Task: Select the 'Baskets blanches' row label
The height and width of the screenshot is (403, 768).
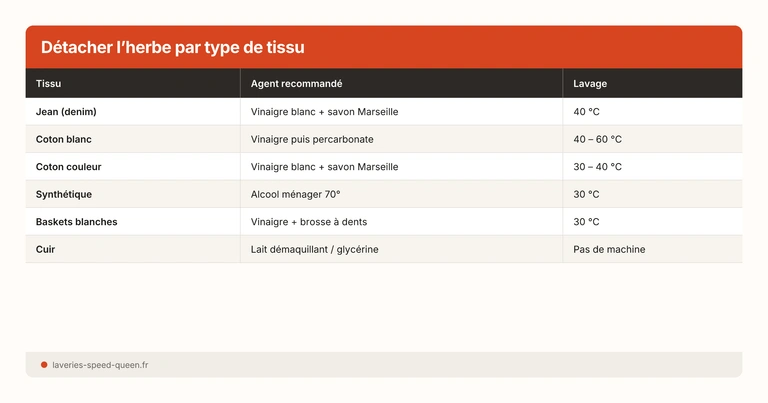Action: click(76, 222)
